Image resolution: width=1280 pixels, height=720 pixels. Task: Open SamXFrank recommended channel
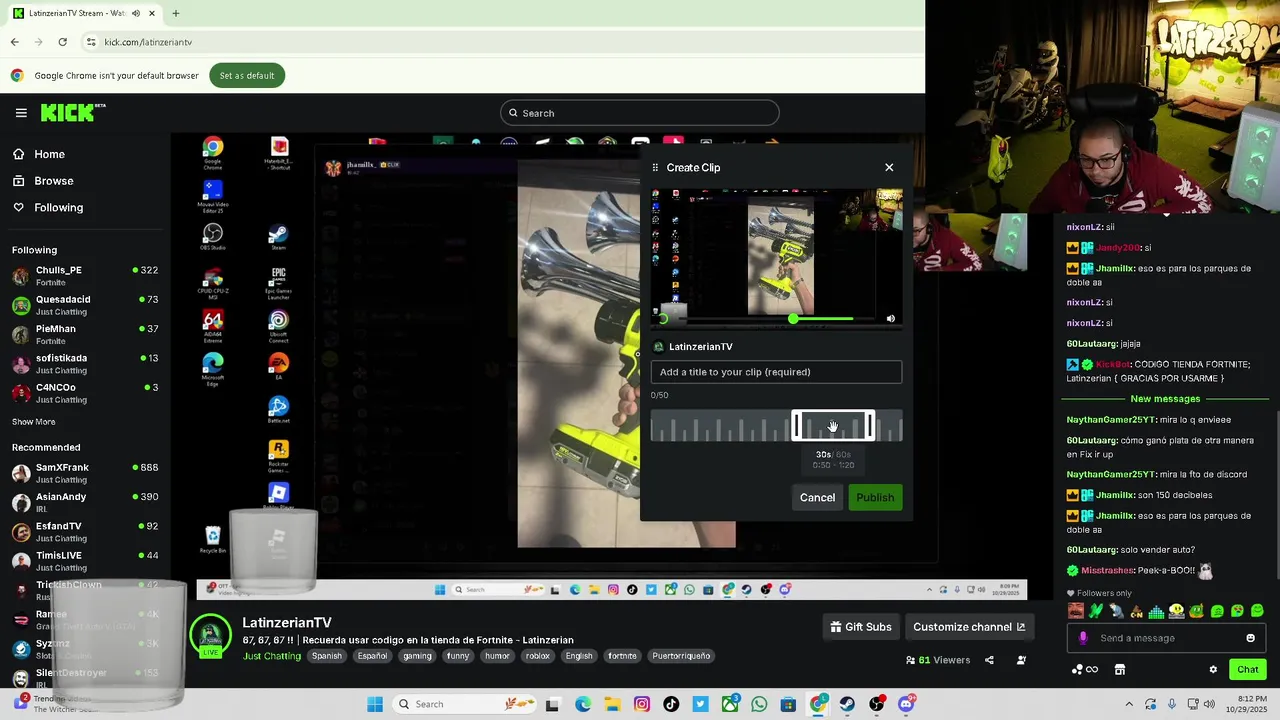[x=85, y=473]
